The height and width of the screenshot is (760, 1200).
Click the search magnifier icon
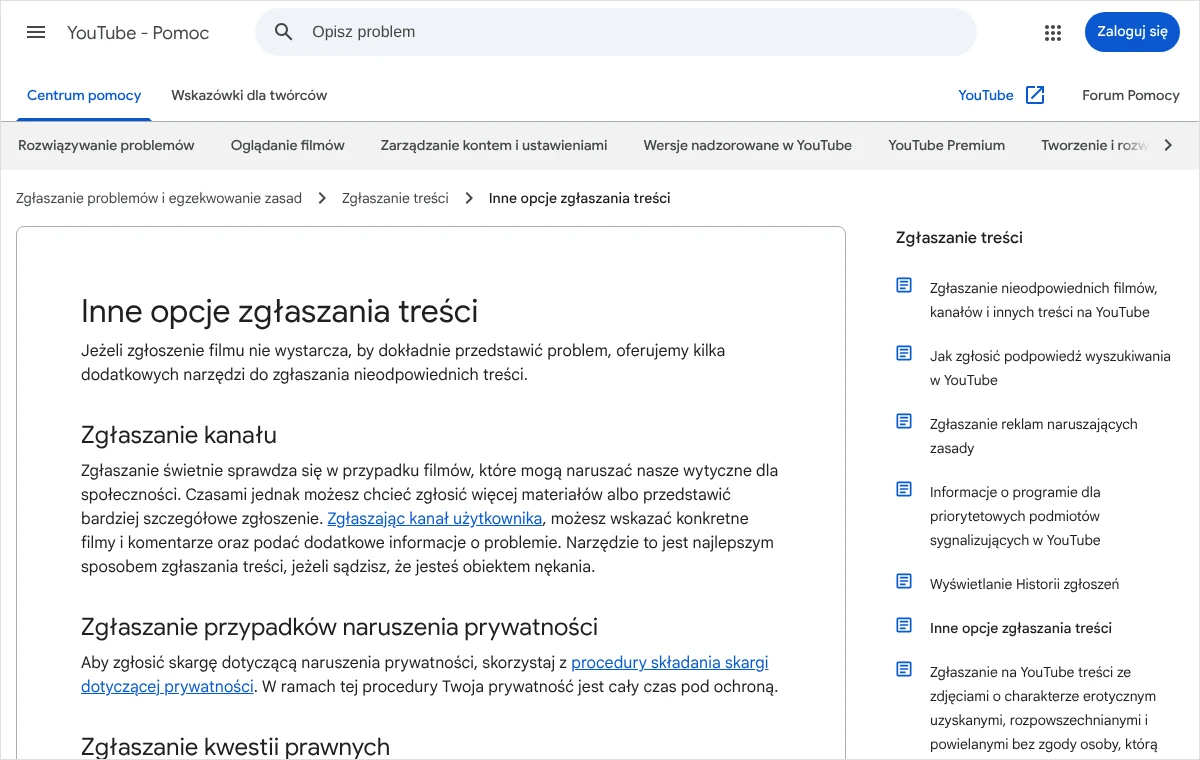284,32
